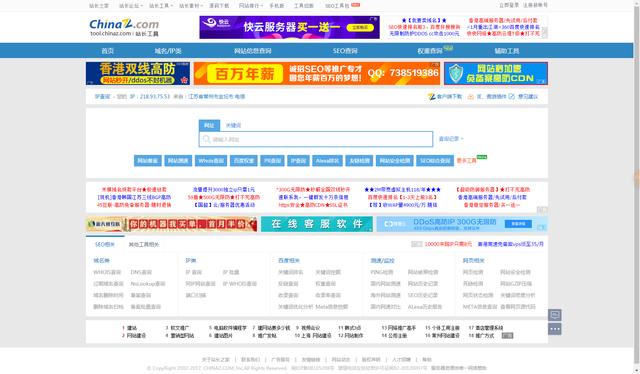This screenshot has width=640, height=374.
Task: Switch to the 关键词 search tab
Action: tap(233, 125)
